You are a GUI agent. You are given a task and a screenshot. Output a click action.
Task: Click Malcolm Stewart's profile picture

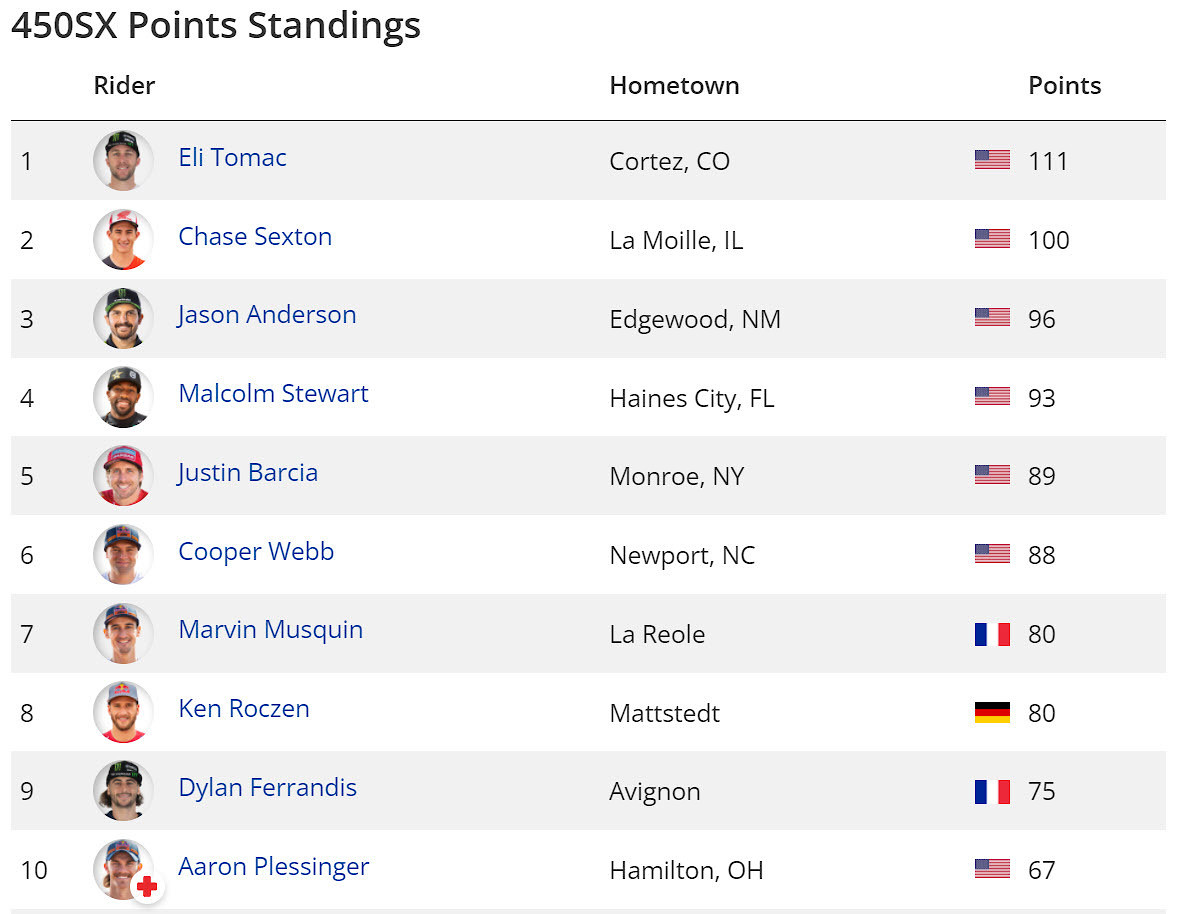pyautogui.click(x=123, y=397)
